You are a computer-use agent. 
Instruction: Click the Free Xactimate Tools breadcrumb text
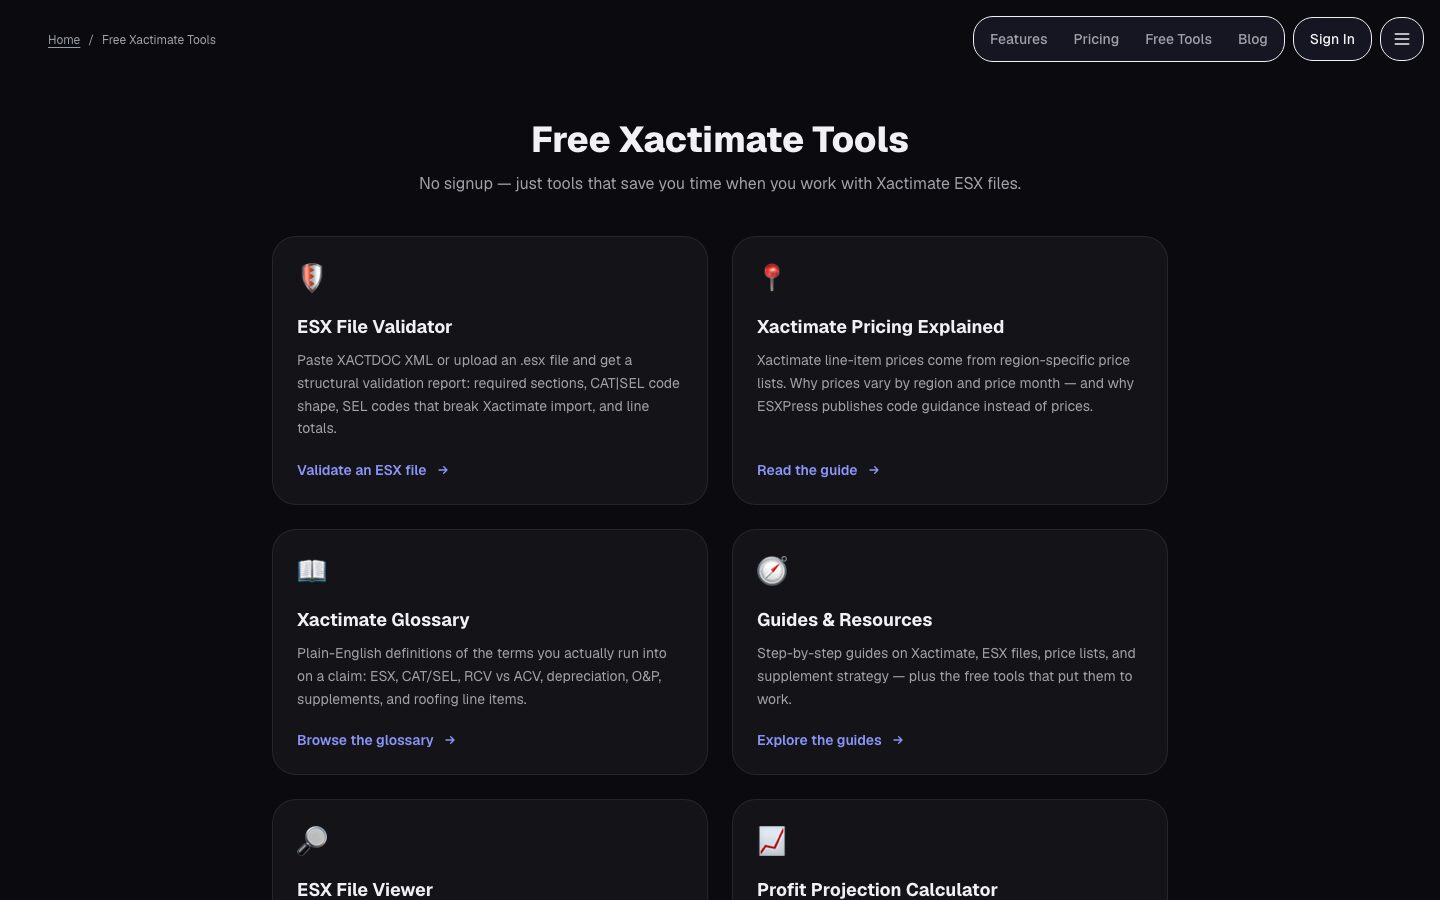(159, 40)
